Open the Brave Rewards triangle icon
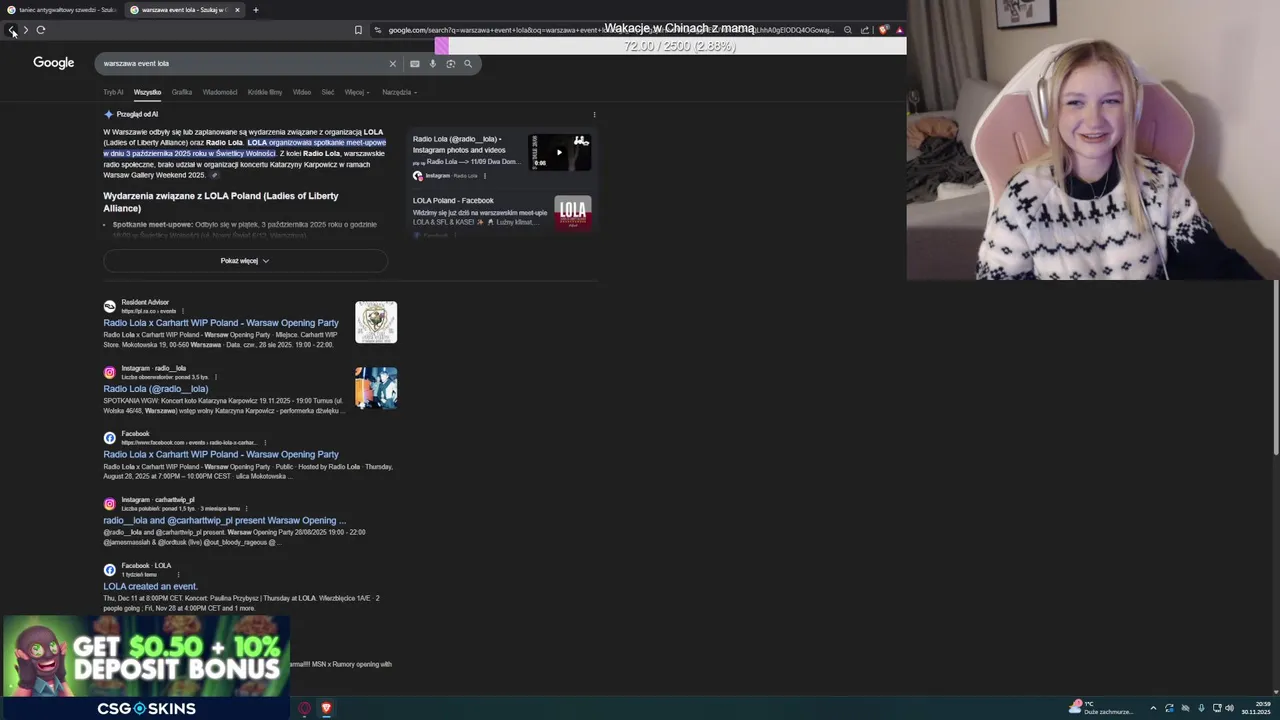Screen dimensions: 1280x720 (x=898, y=30)
